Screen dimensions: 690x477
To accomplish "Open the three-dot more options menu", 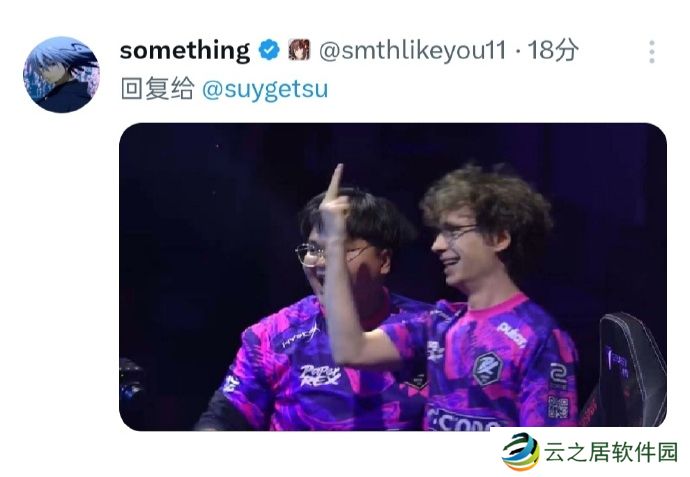I will tap(652, 52).
